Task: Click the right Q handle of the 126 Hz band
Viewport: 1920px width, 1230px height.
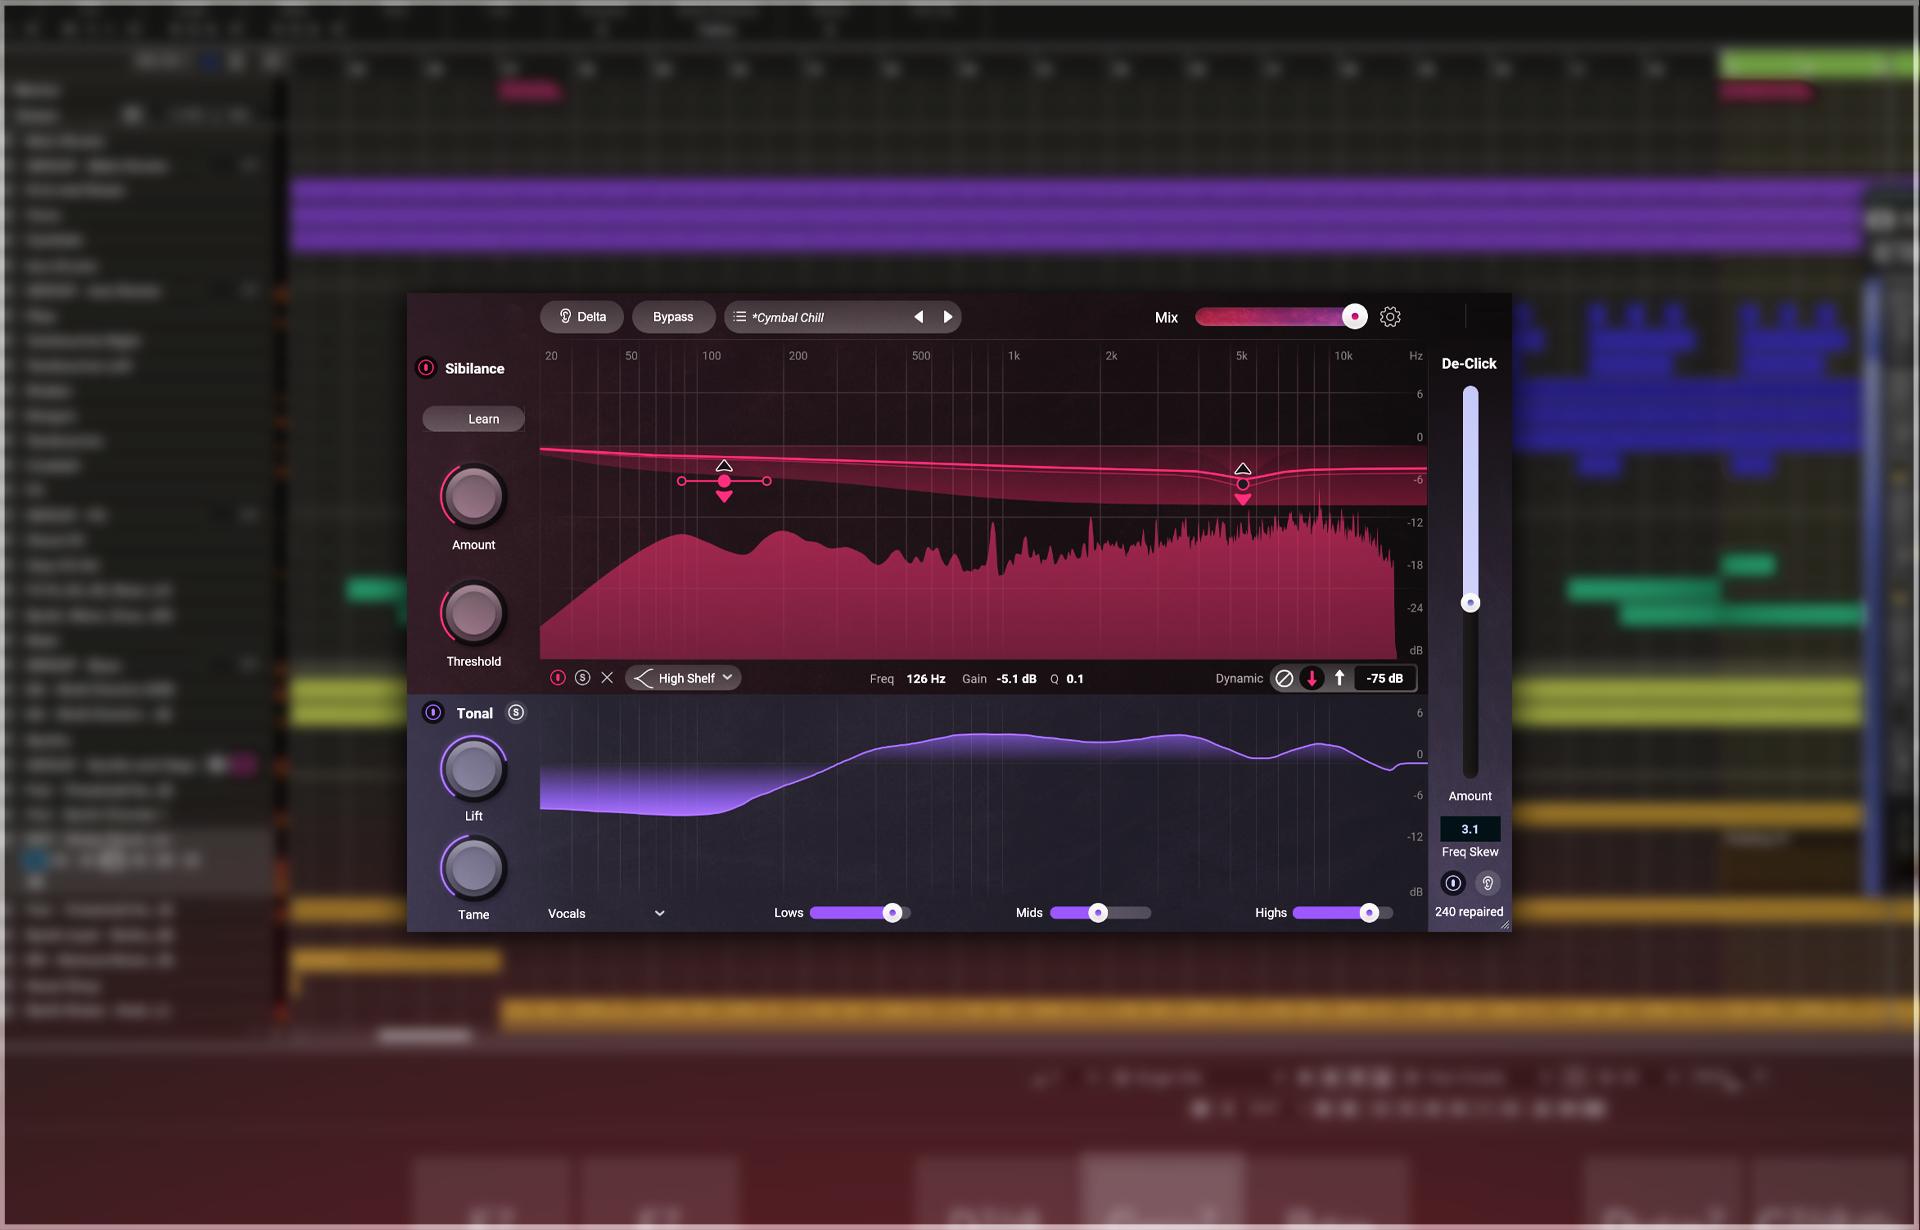Action: click(x=767, y=481)
